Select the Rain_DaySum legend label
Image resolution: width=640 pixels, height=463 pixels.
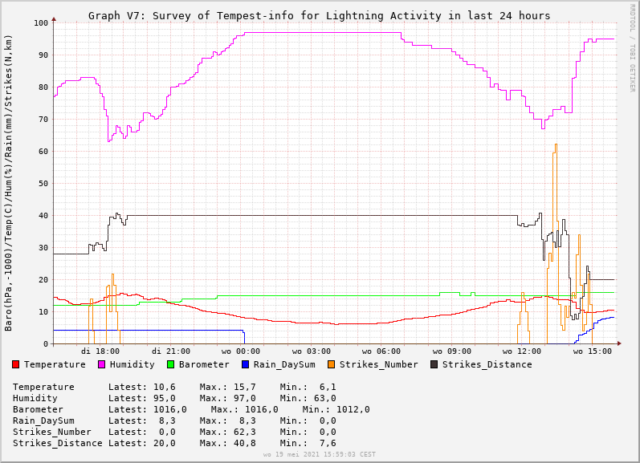[x=284, y=364]
